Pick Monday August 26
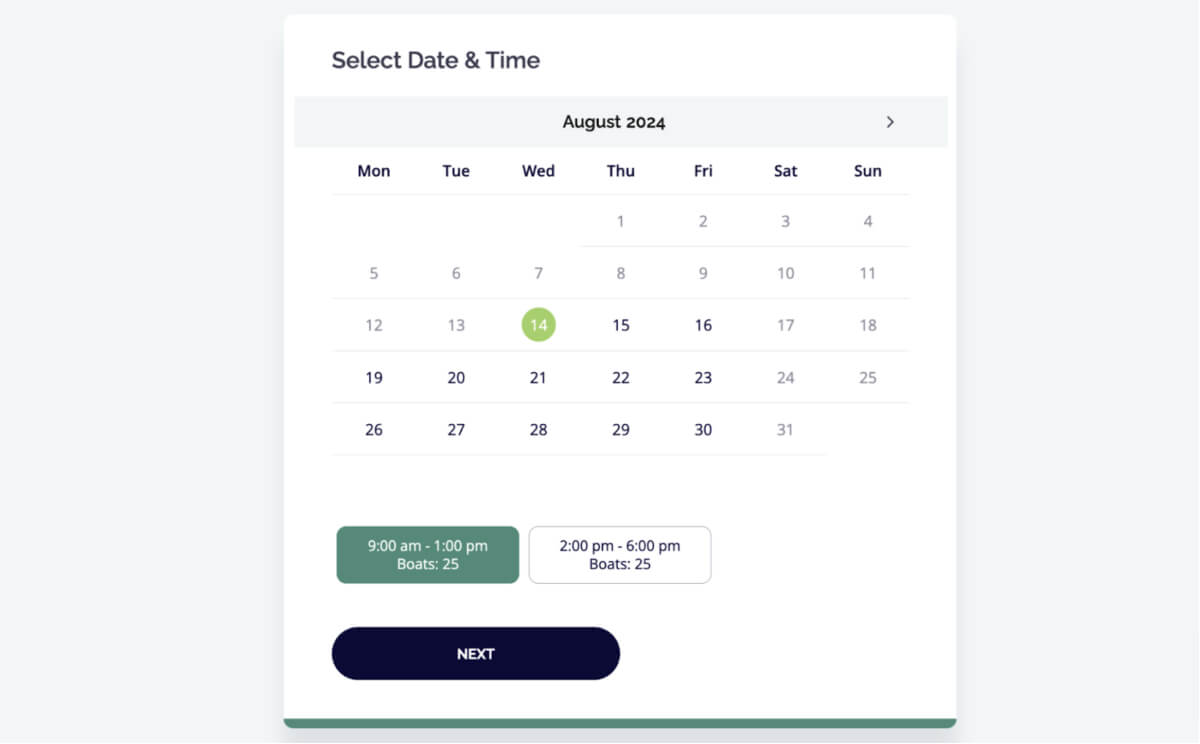 tap(374, 429)
